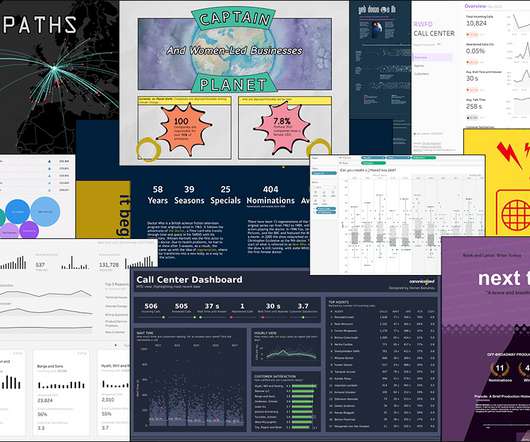Select the yellow caption box above the orange starburst
530x442 pixels.
coord(185,100)
